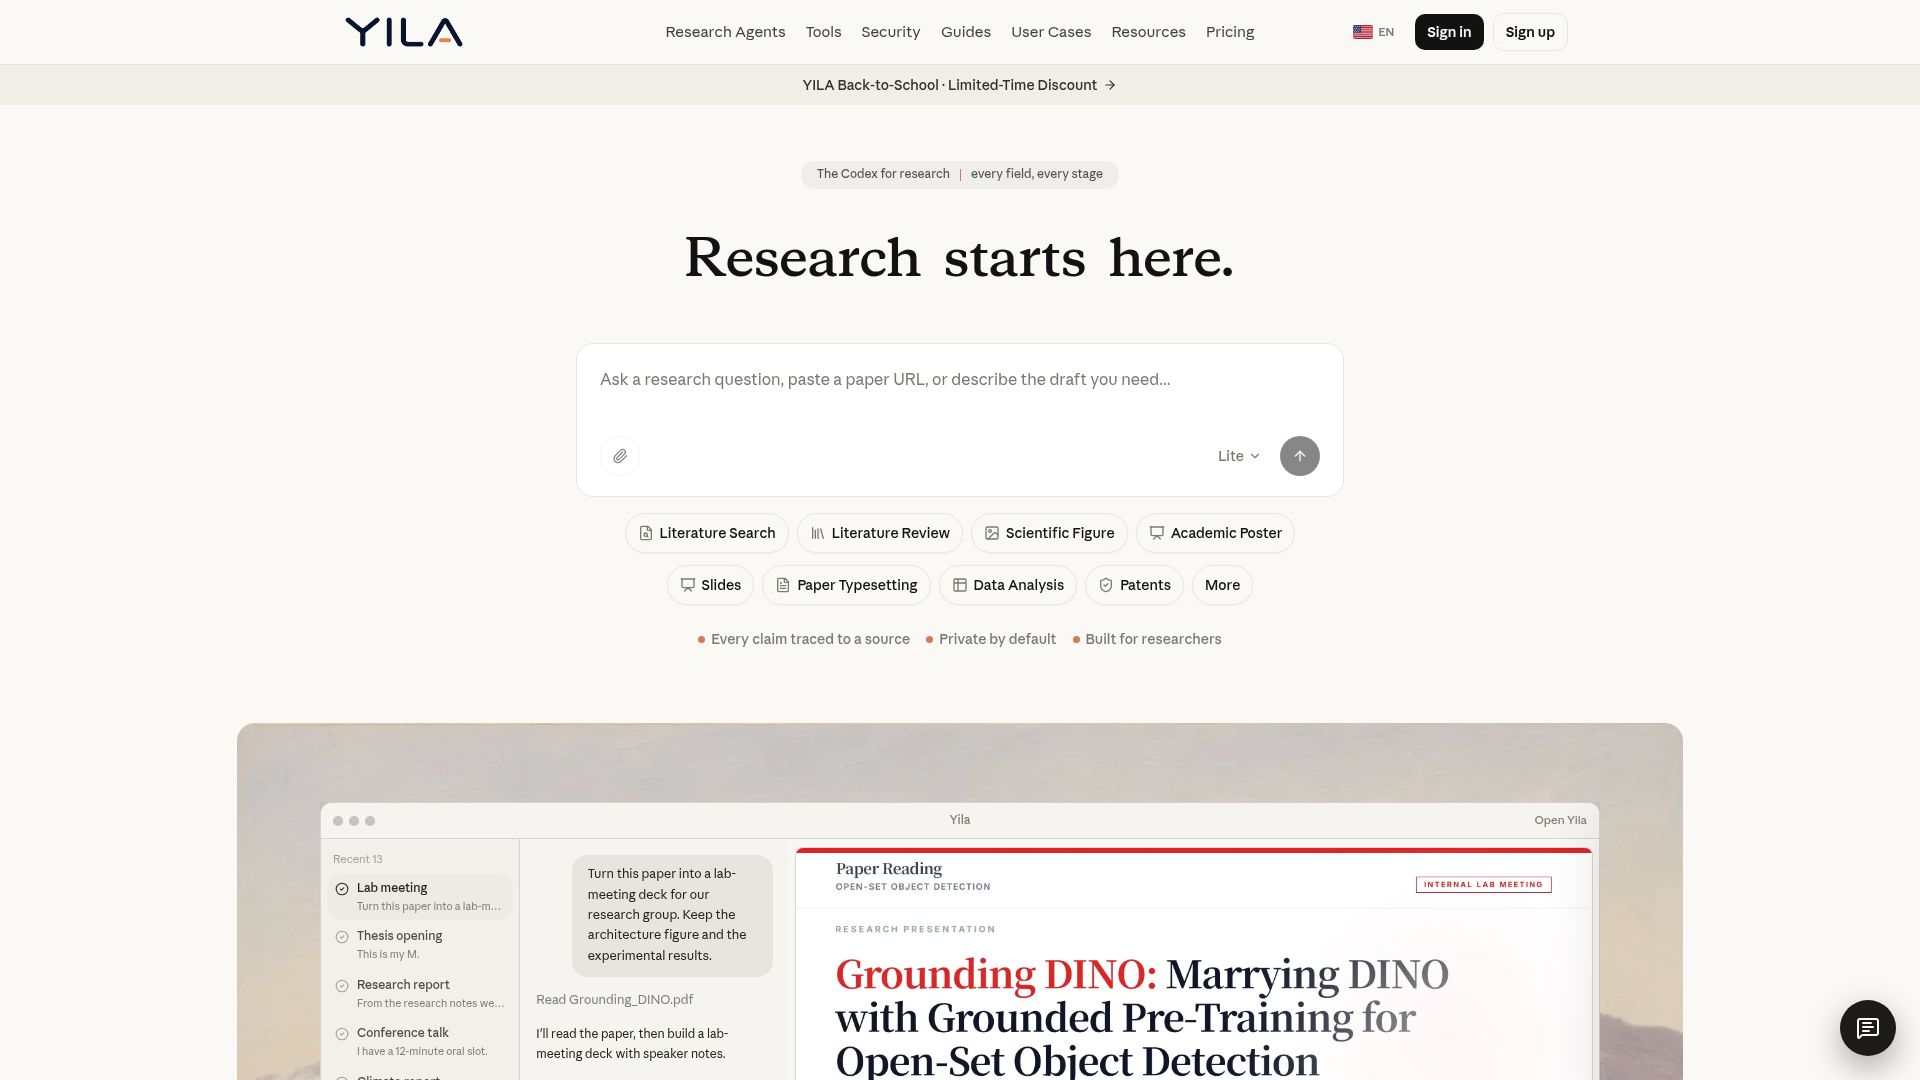Expand the More tools chip
This screenshot has width=1920, height=1080.
(x=1222, y=585)
